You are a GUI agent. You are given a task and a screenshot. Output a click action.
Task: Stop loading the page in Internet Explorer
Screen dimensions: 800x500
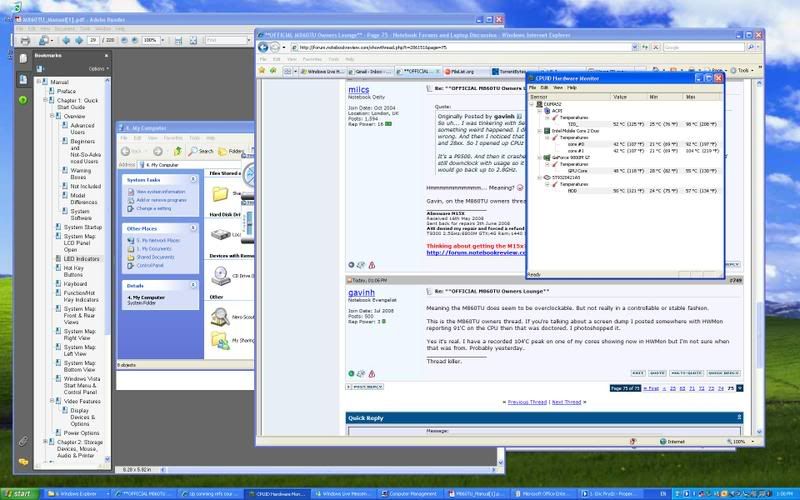(x=656, y=47)
